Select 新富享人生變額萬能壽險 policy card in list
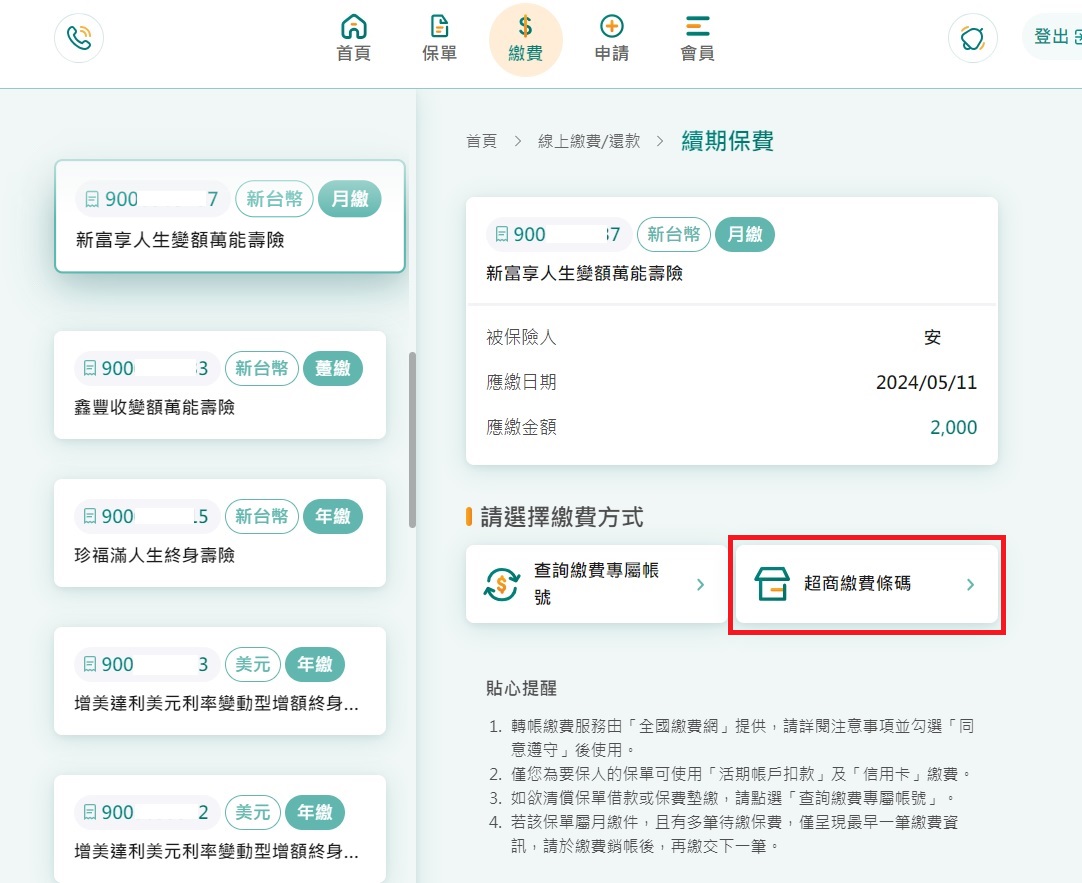Image resolution: width=1082 pixels, height=883 pixels. 230,216
